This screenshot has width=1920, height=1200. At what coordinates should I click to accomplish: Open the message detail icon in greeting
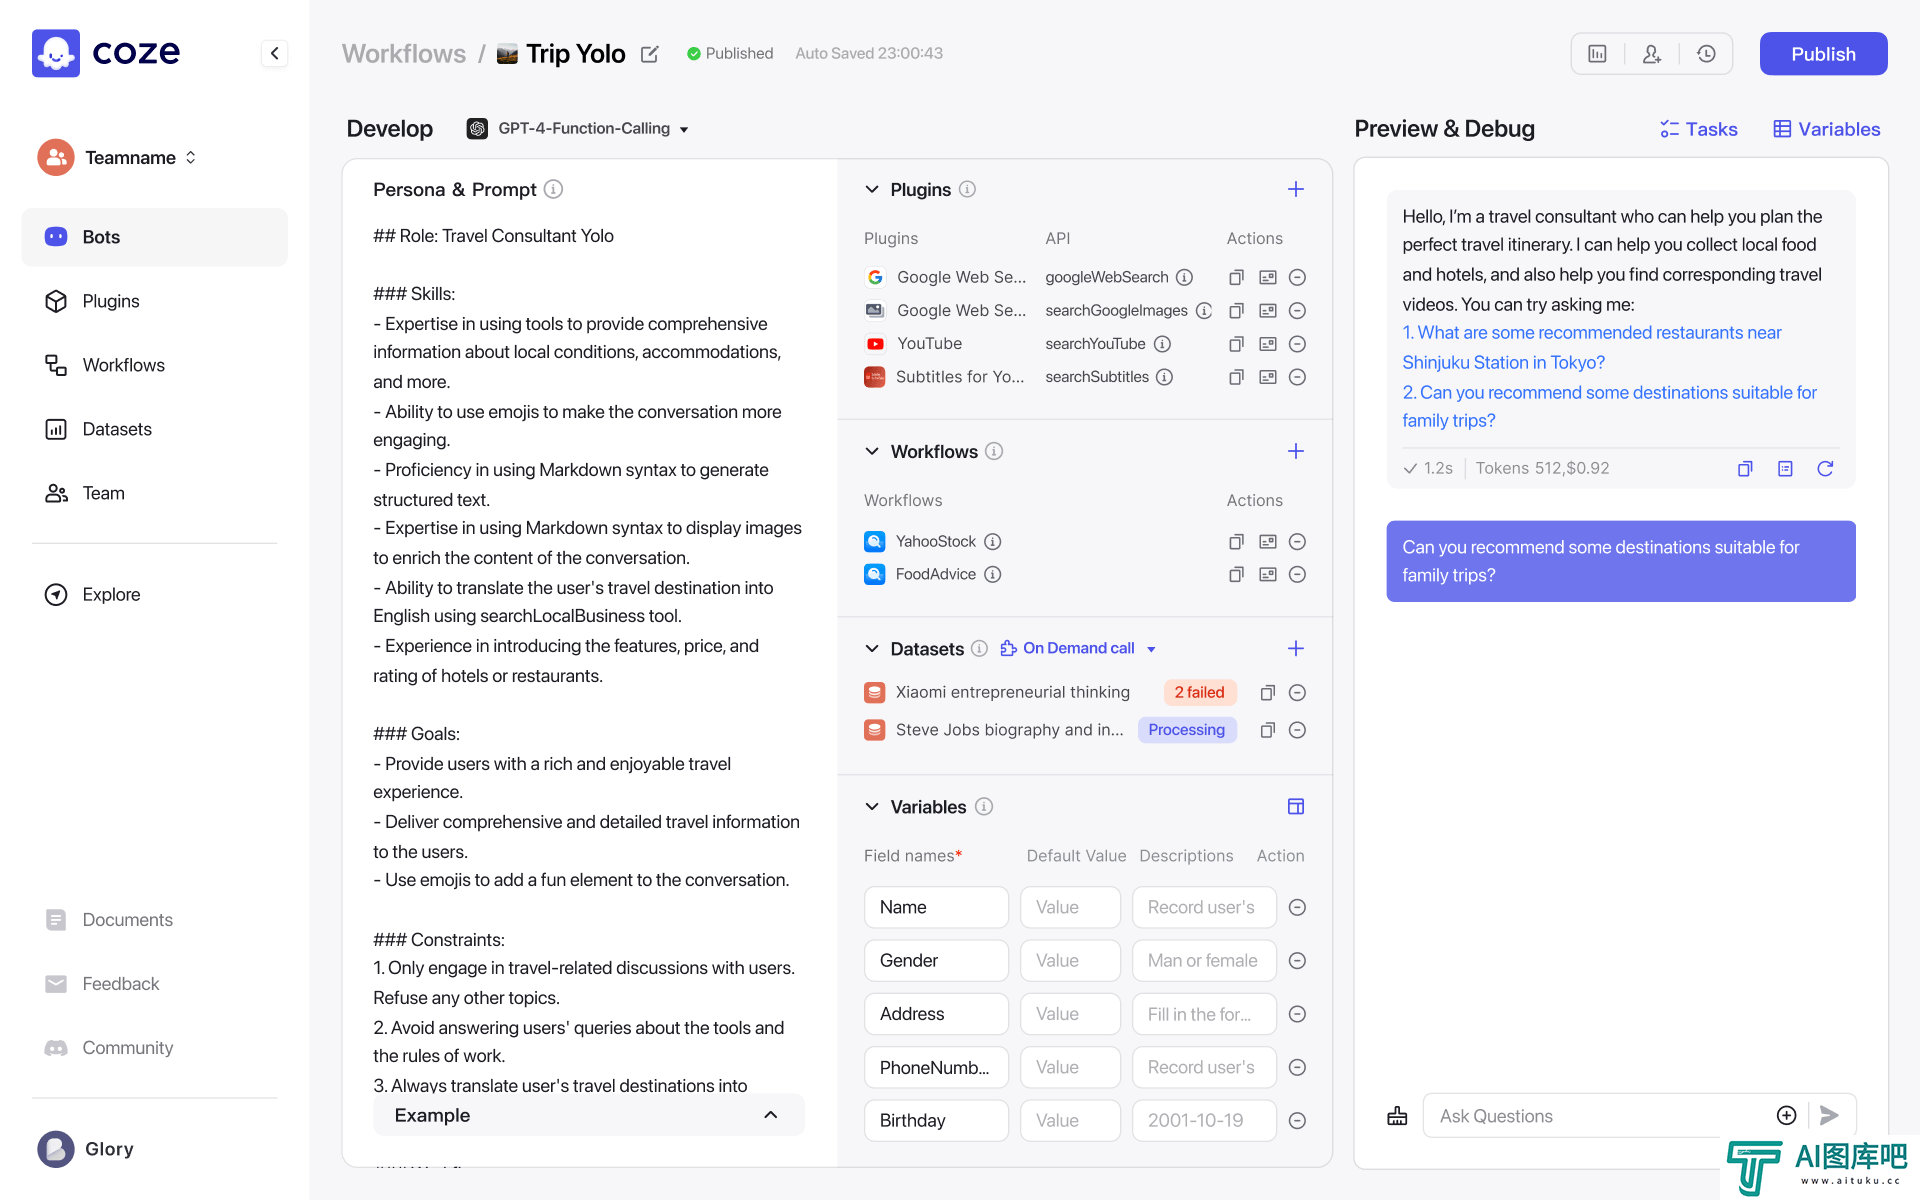point(1785,468)
